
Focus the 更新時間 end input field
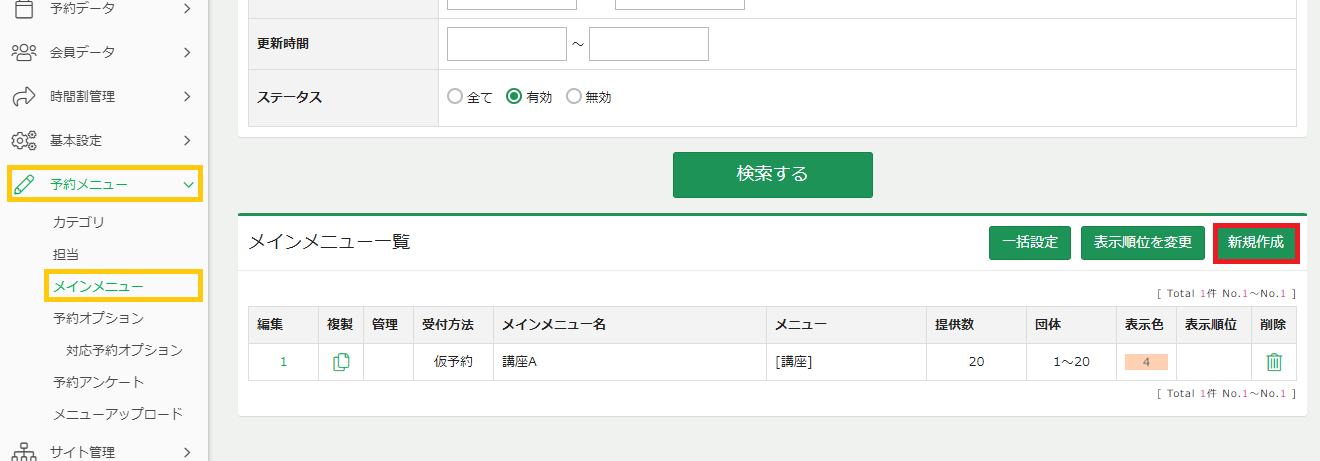tap(649, 44)
